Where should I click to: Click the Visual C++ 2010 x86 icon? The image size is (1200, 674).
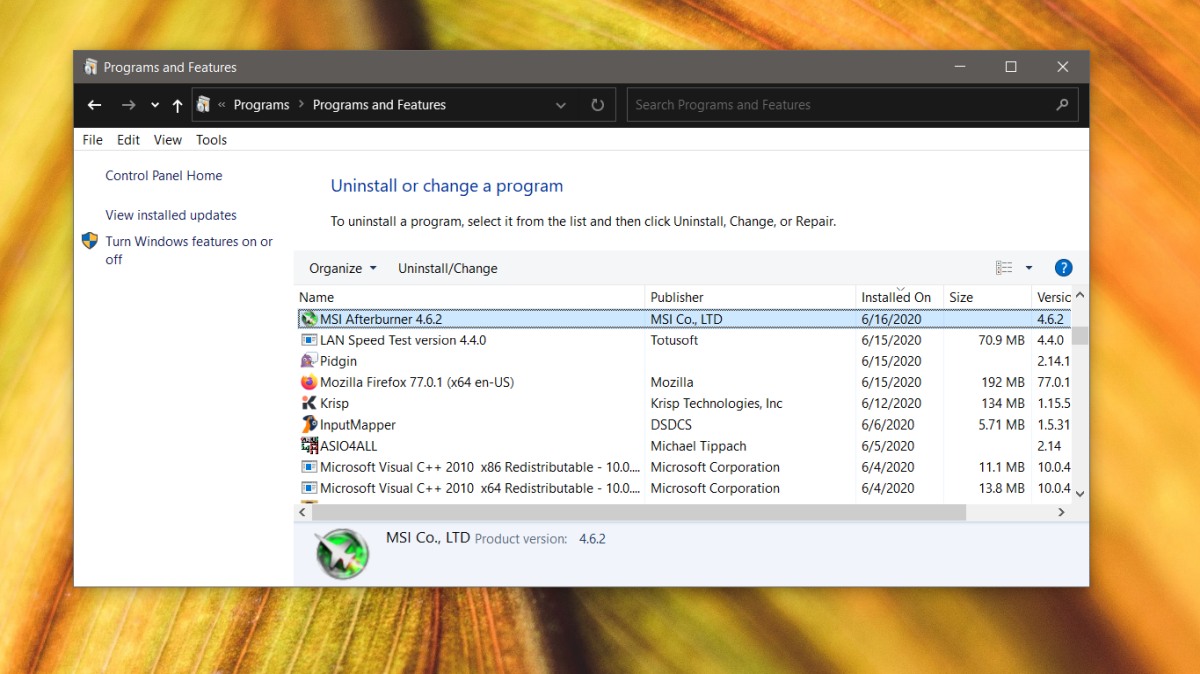click(x=309, y=467)
